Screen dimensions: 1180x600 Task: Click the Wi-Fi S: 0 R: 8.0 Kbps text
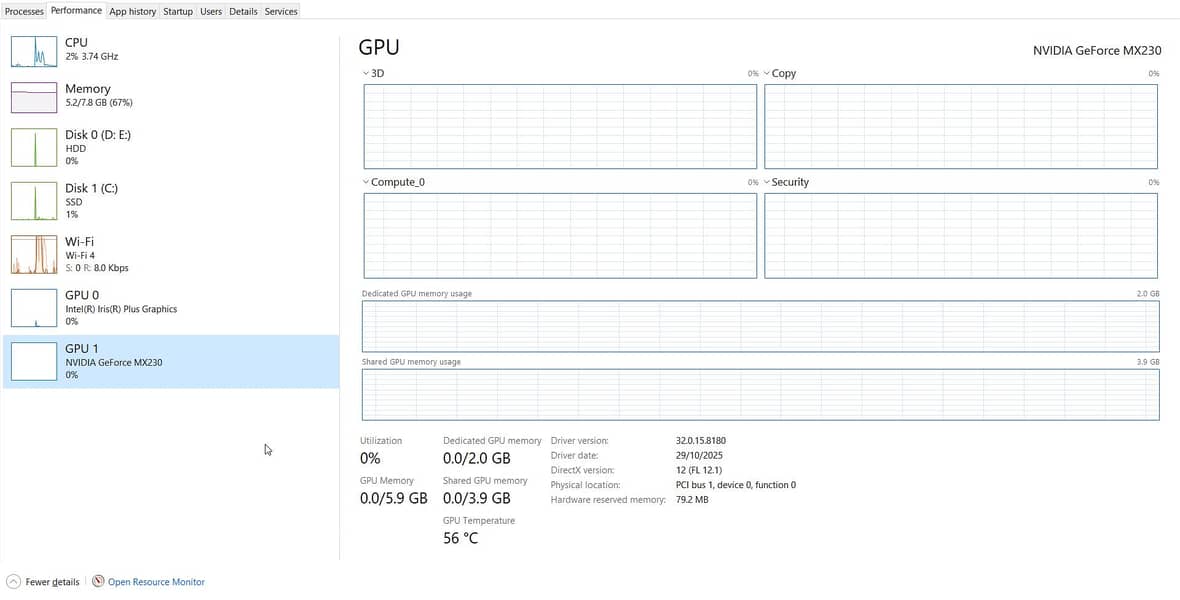click(x=96, y=268)
